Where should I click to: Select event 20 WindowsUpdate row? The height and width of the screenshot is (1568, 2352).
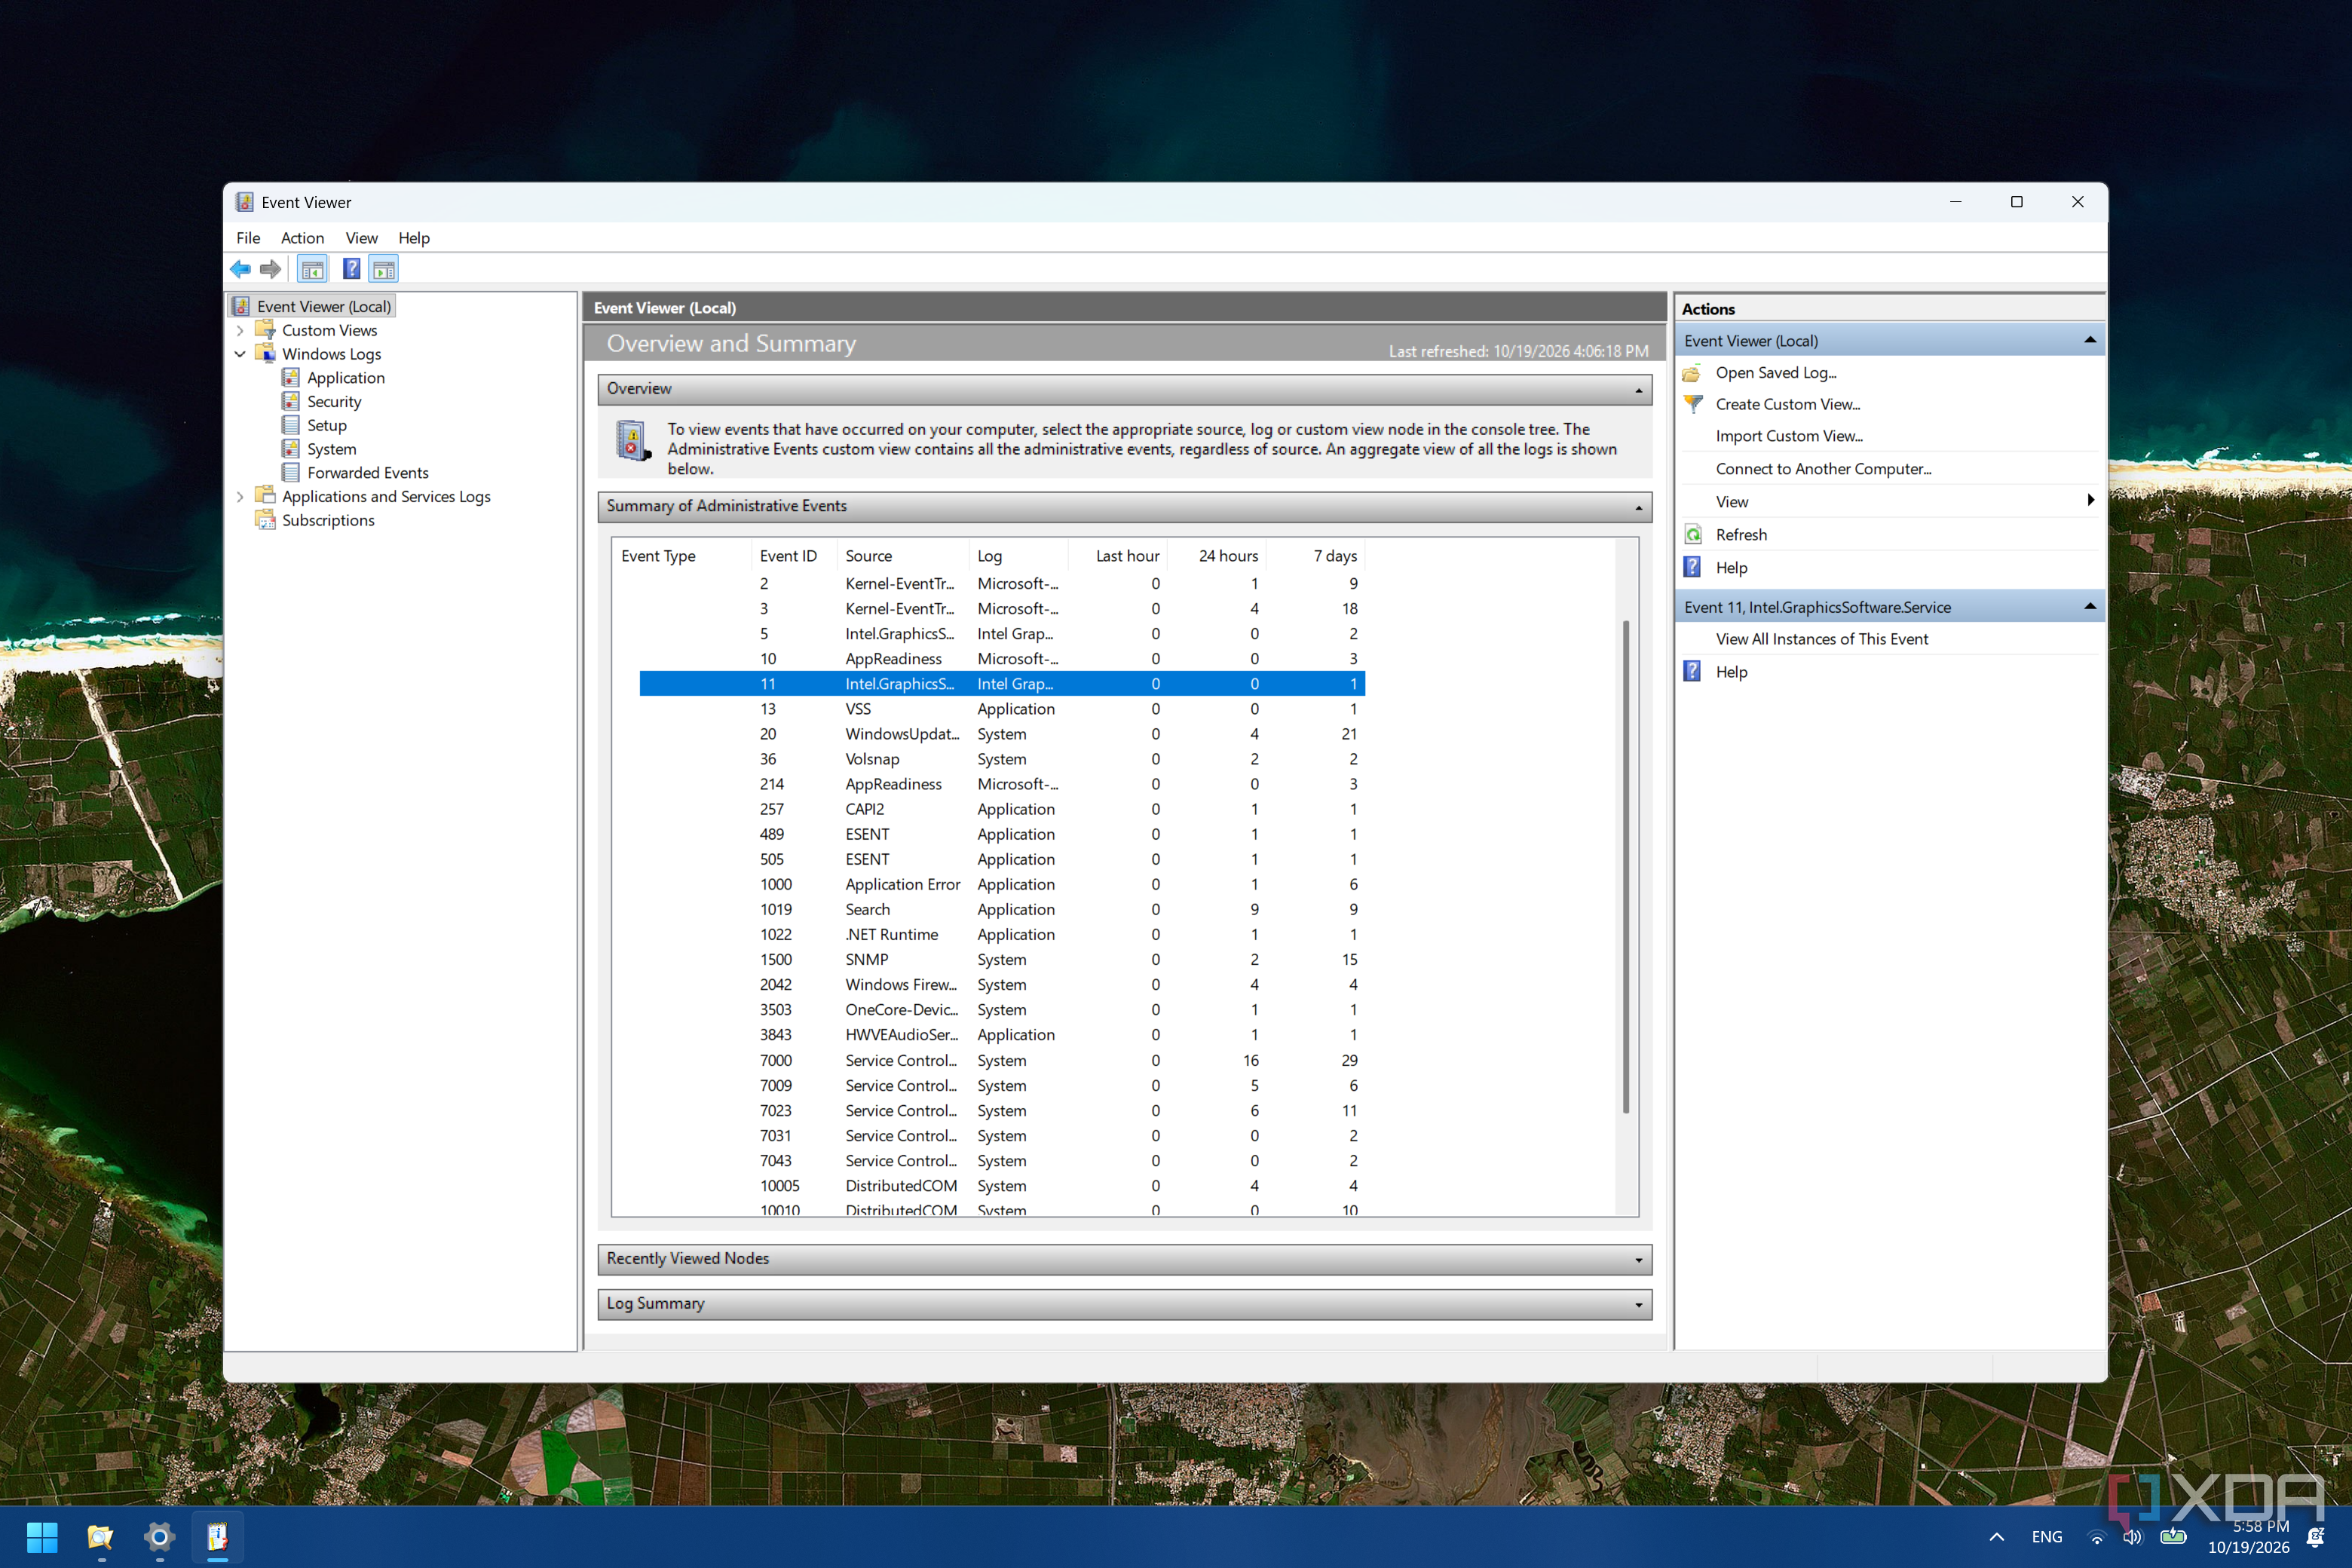pyautogui.click(x=1002, y=734)
